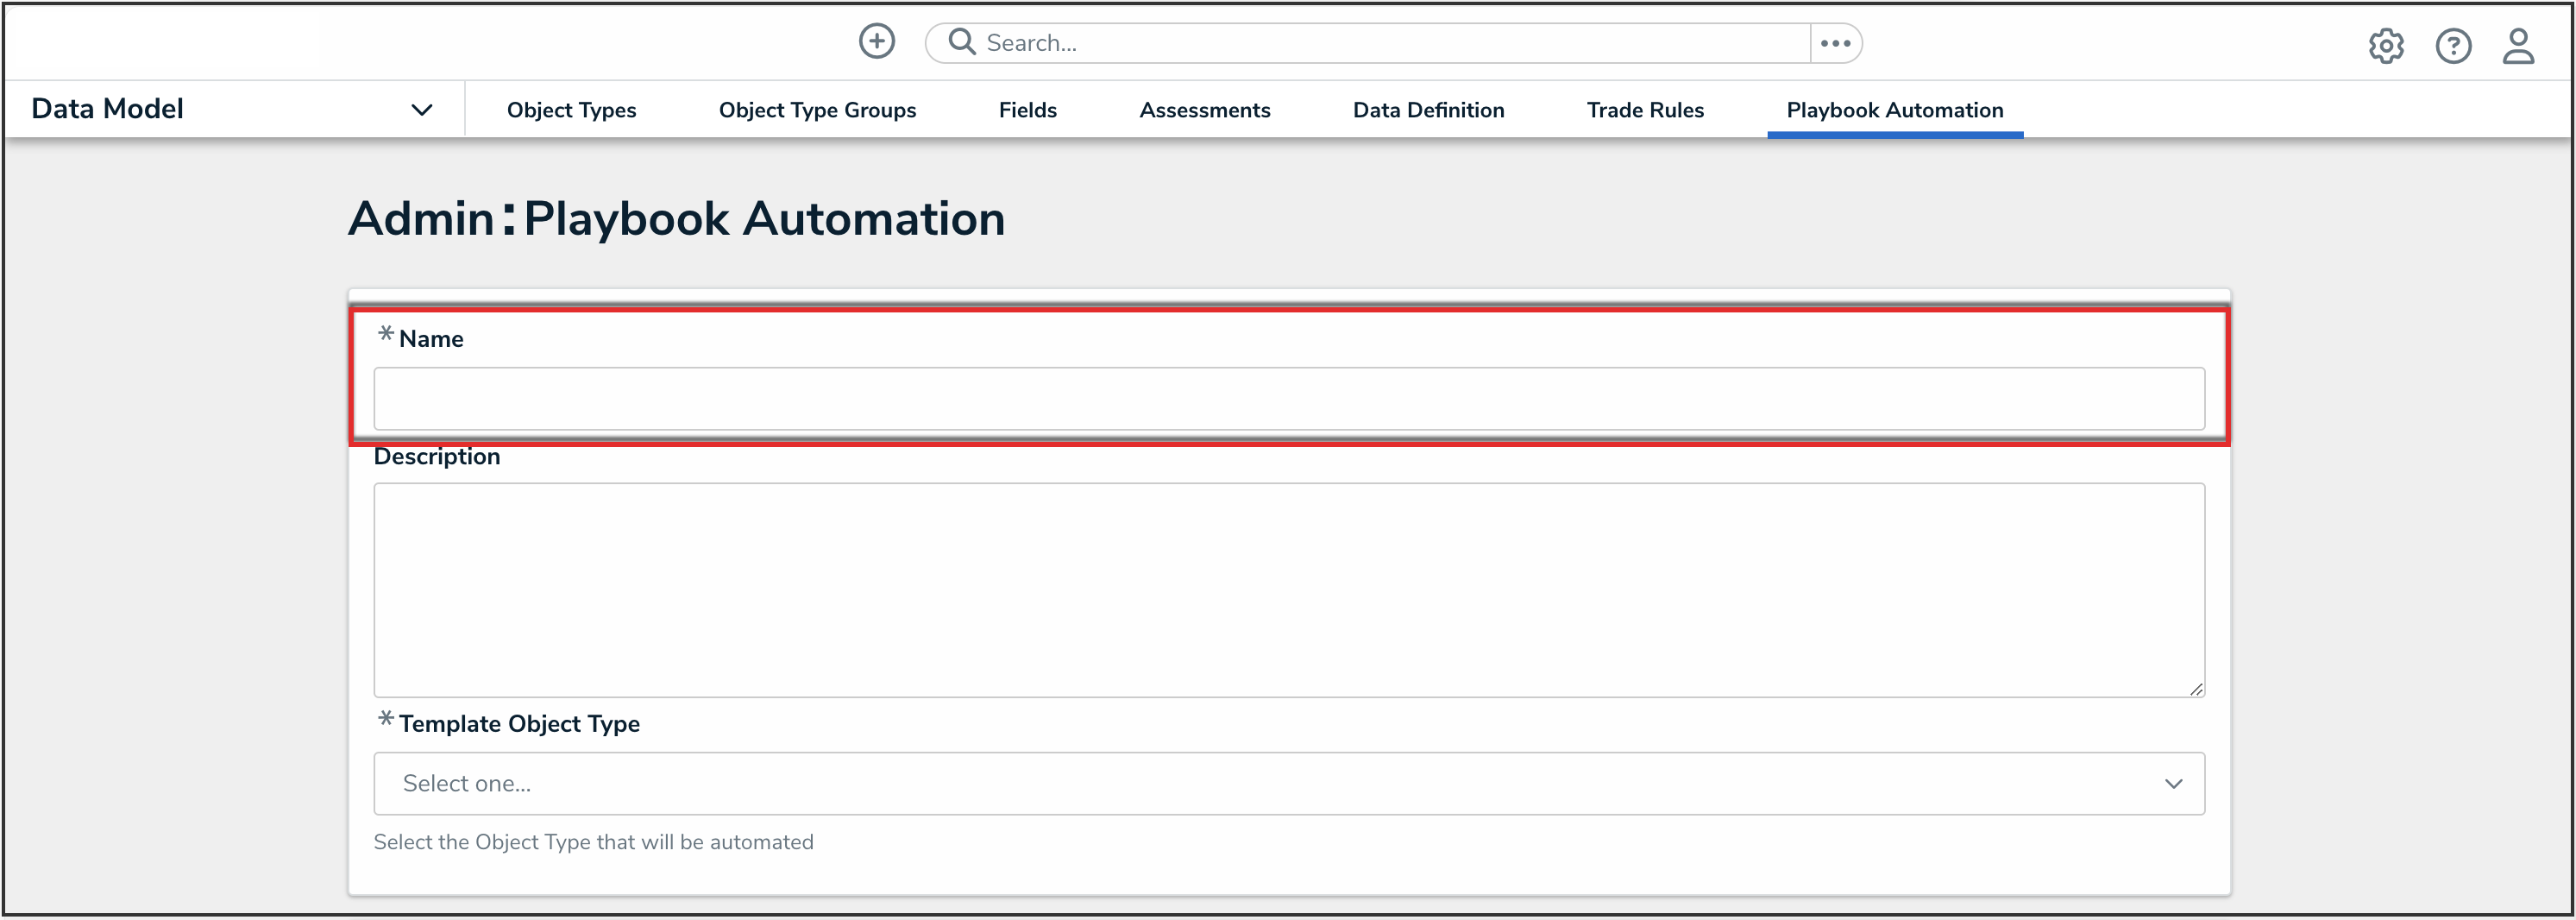This screenshot has height=920, width=2576.
Task: Open the Template Object Type dropdown
Action: coord(1288,783)
